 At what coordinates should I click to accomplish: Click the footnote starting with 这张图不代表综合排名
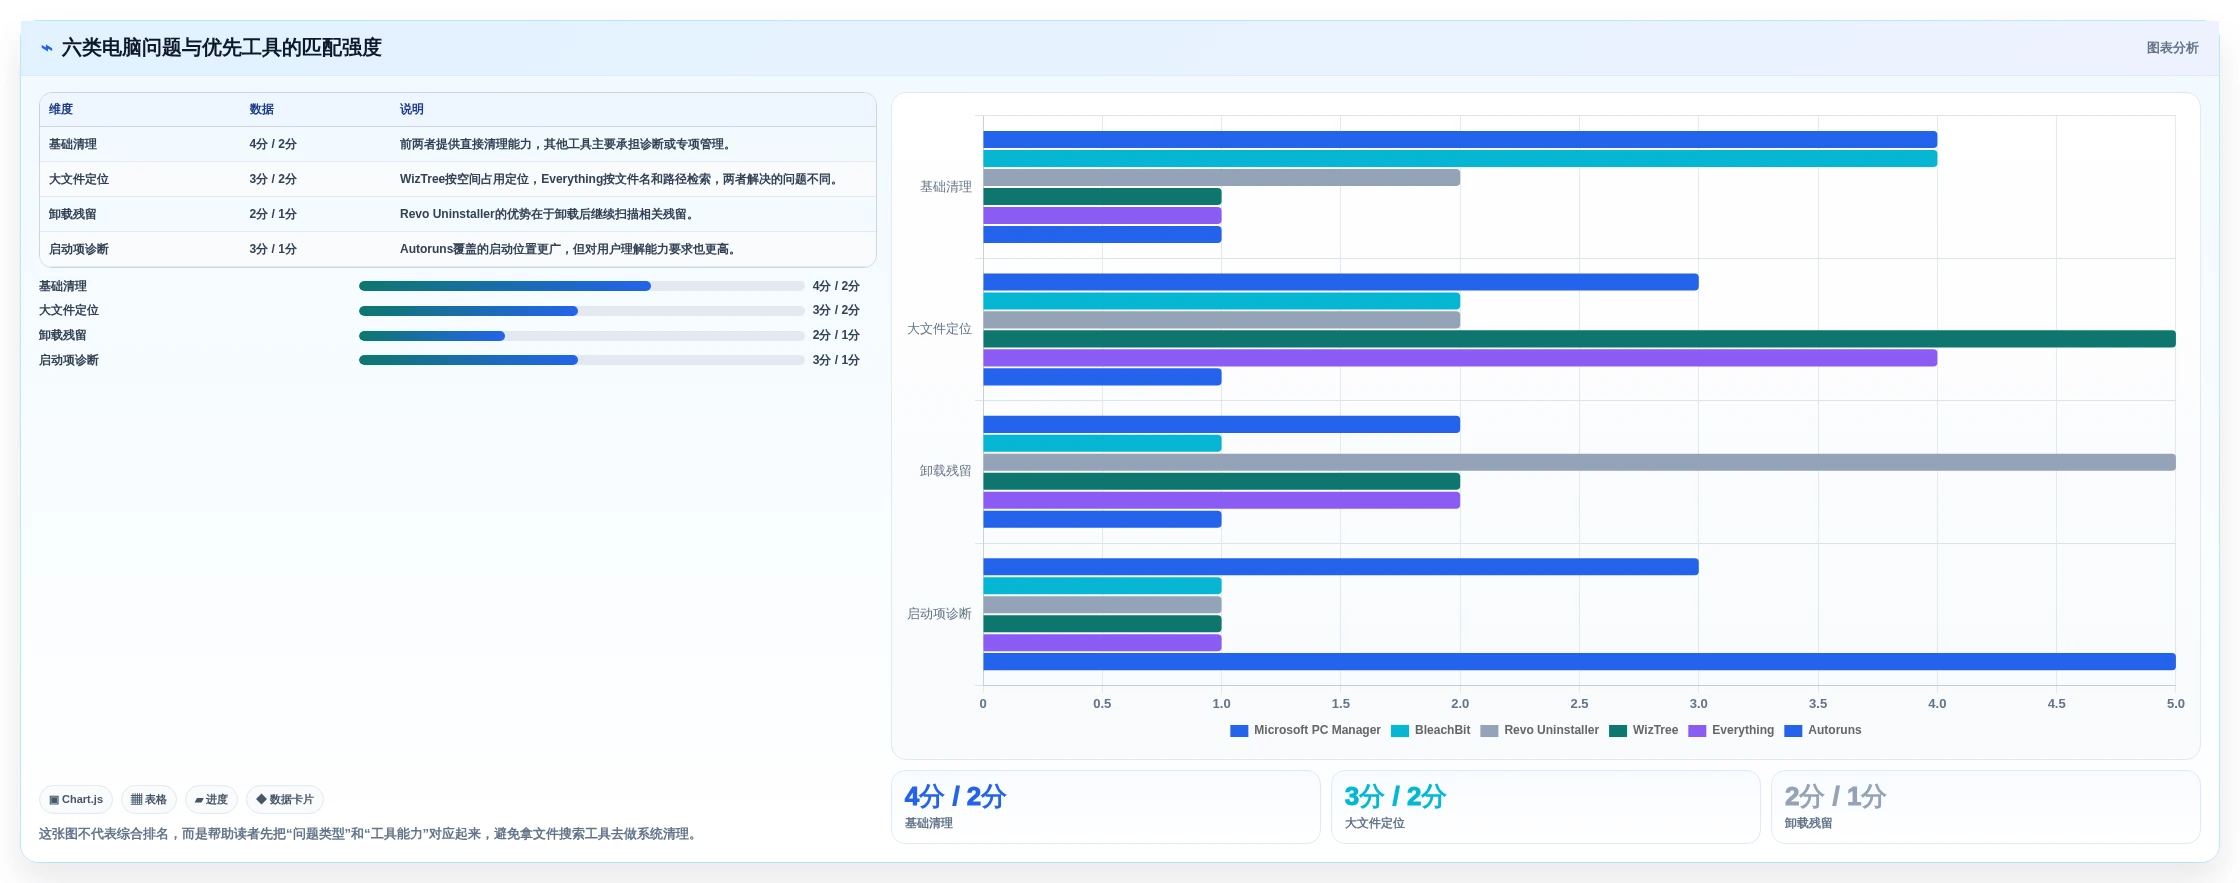[x=369, y=834]
